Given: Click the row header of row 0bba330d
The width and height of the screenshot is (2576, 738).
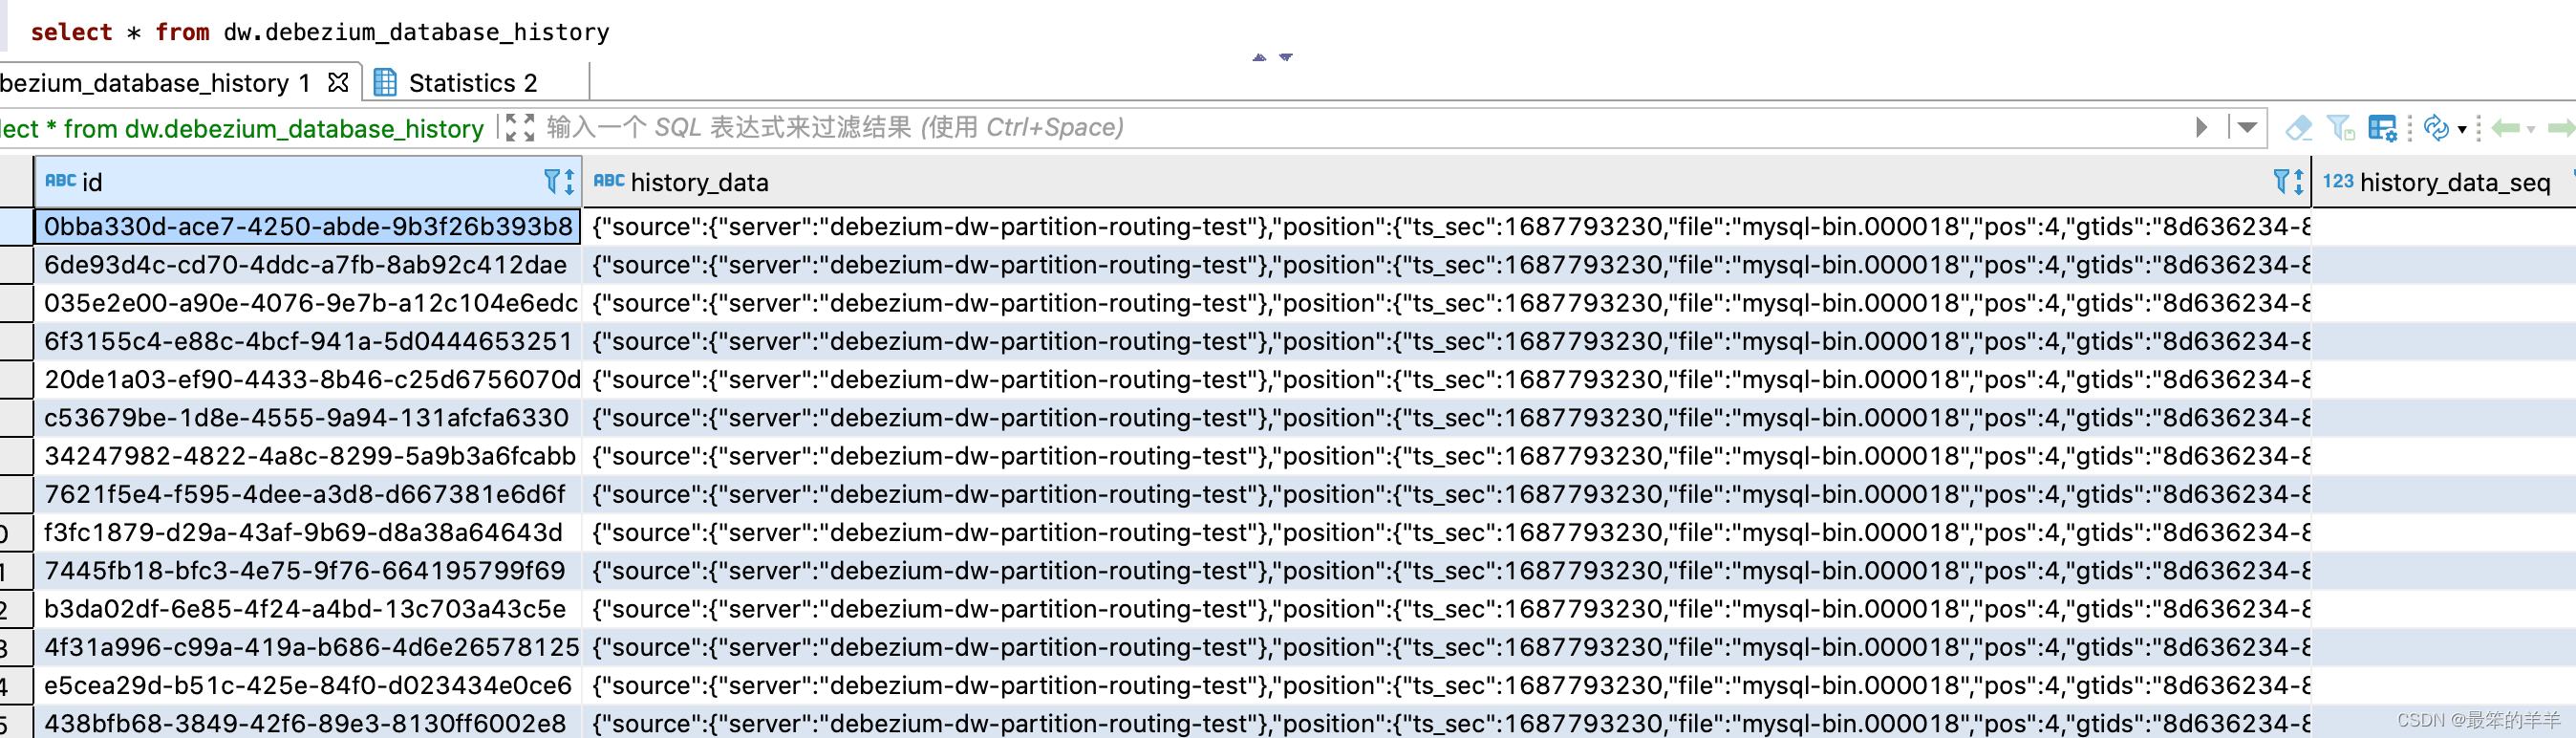Looking at the screenshot, I should (x=16, y=227).
